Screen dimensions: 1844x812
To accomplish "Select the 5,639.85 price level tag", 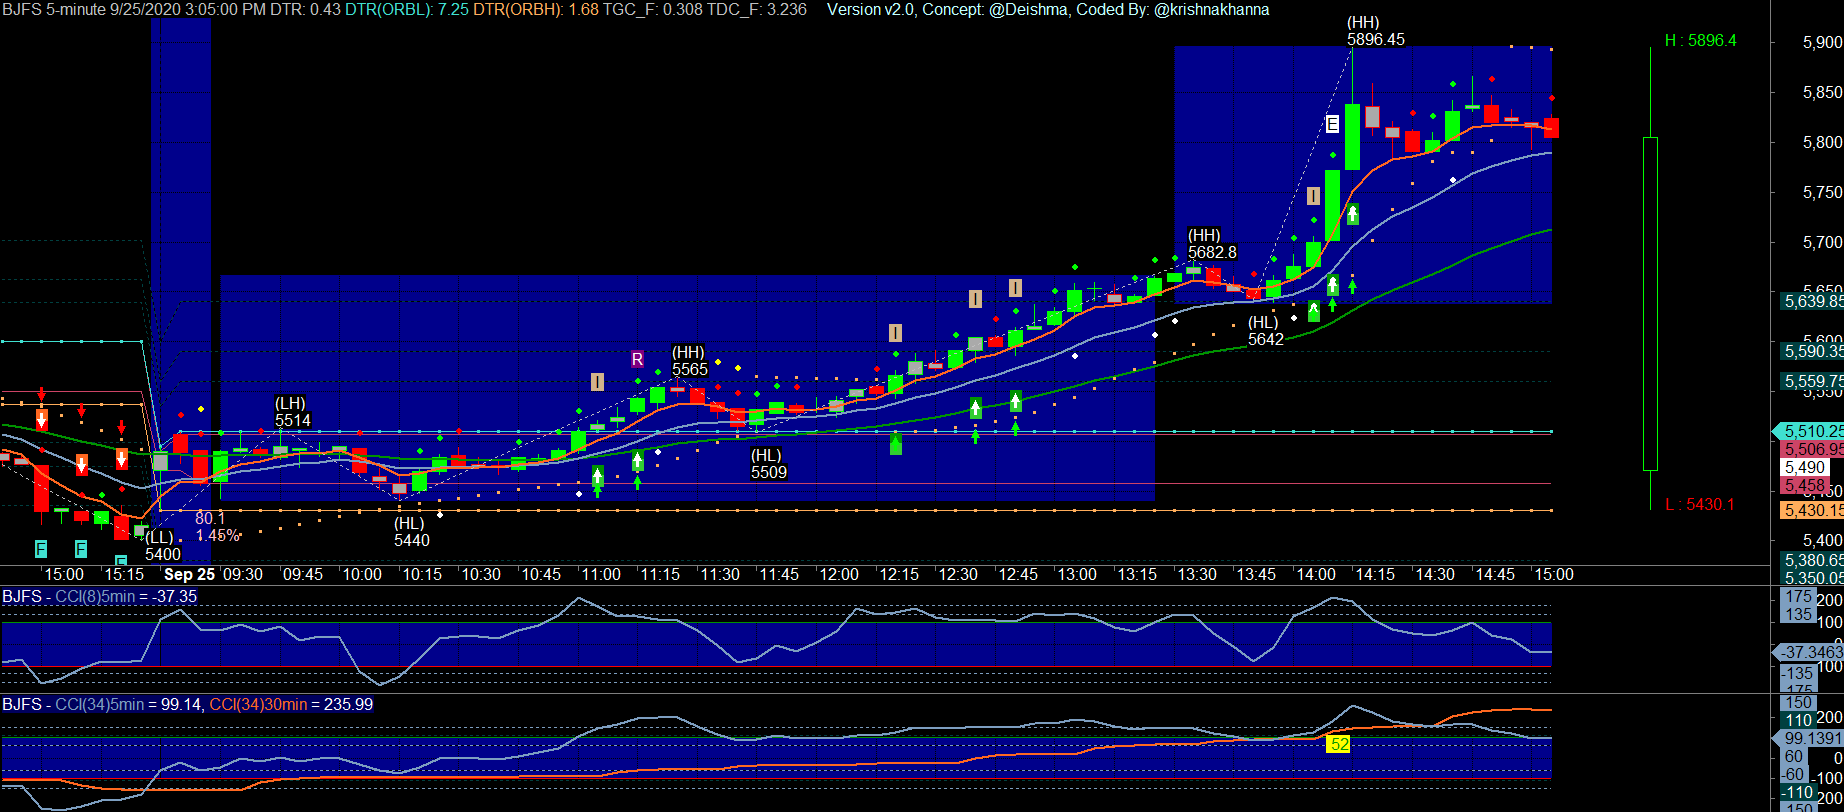I will point(1813,301).
